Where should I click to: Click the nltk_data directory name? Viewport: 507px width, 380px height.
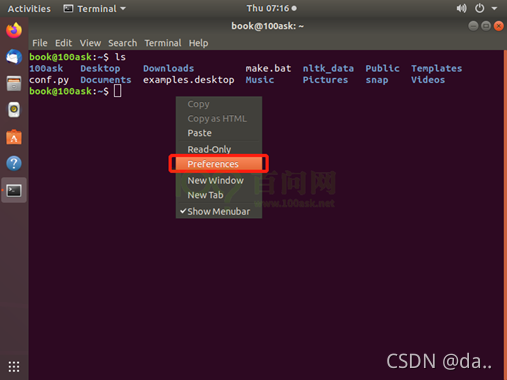pyautogui.click(x=328, y=69)
